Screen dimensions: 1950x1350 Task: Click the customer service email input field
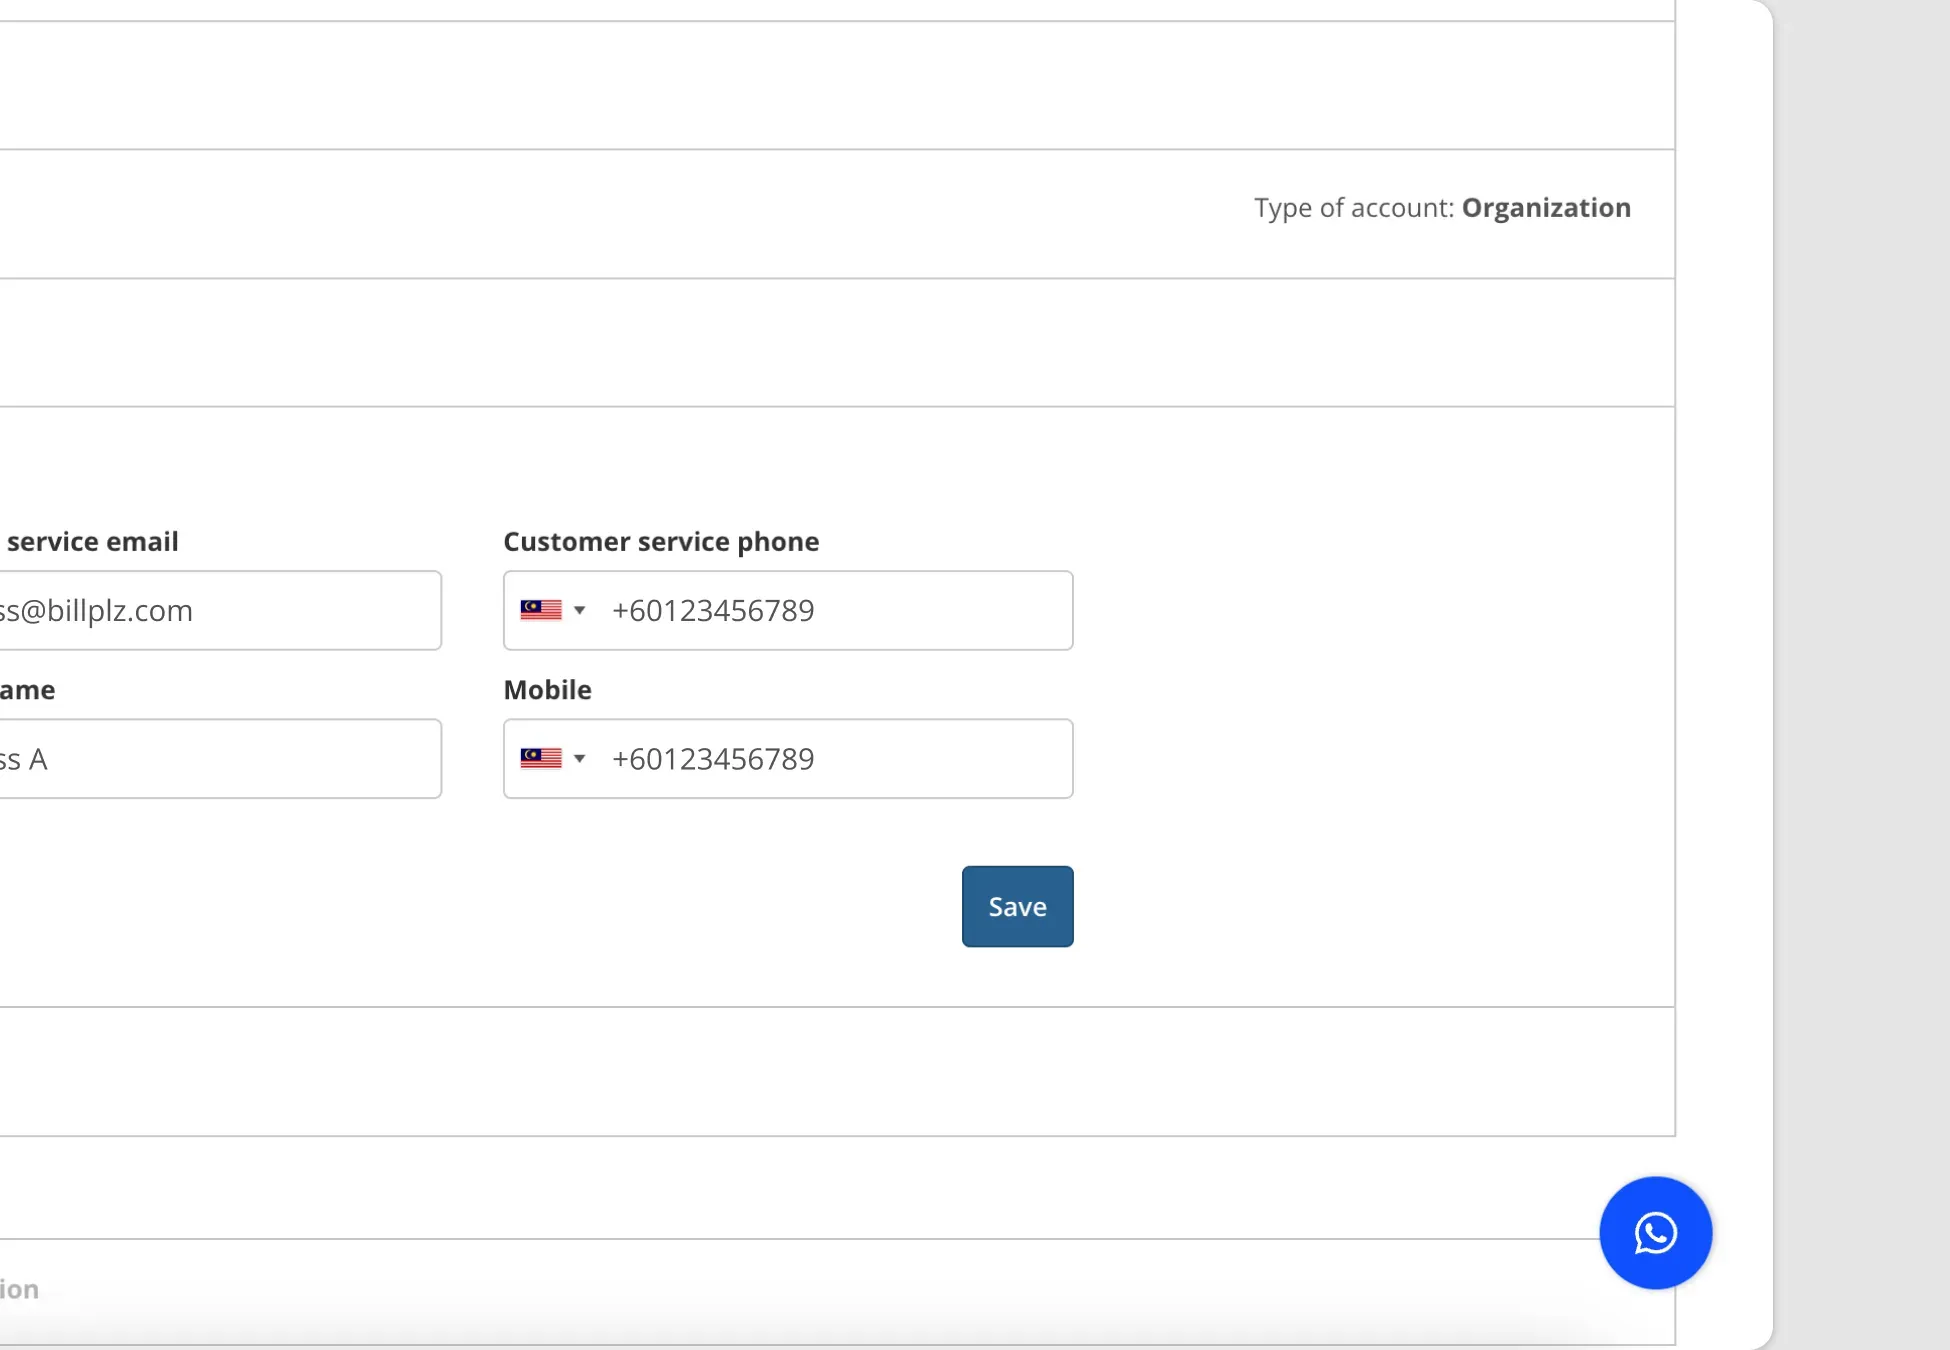[219, 610]
